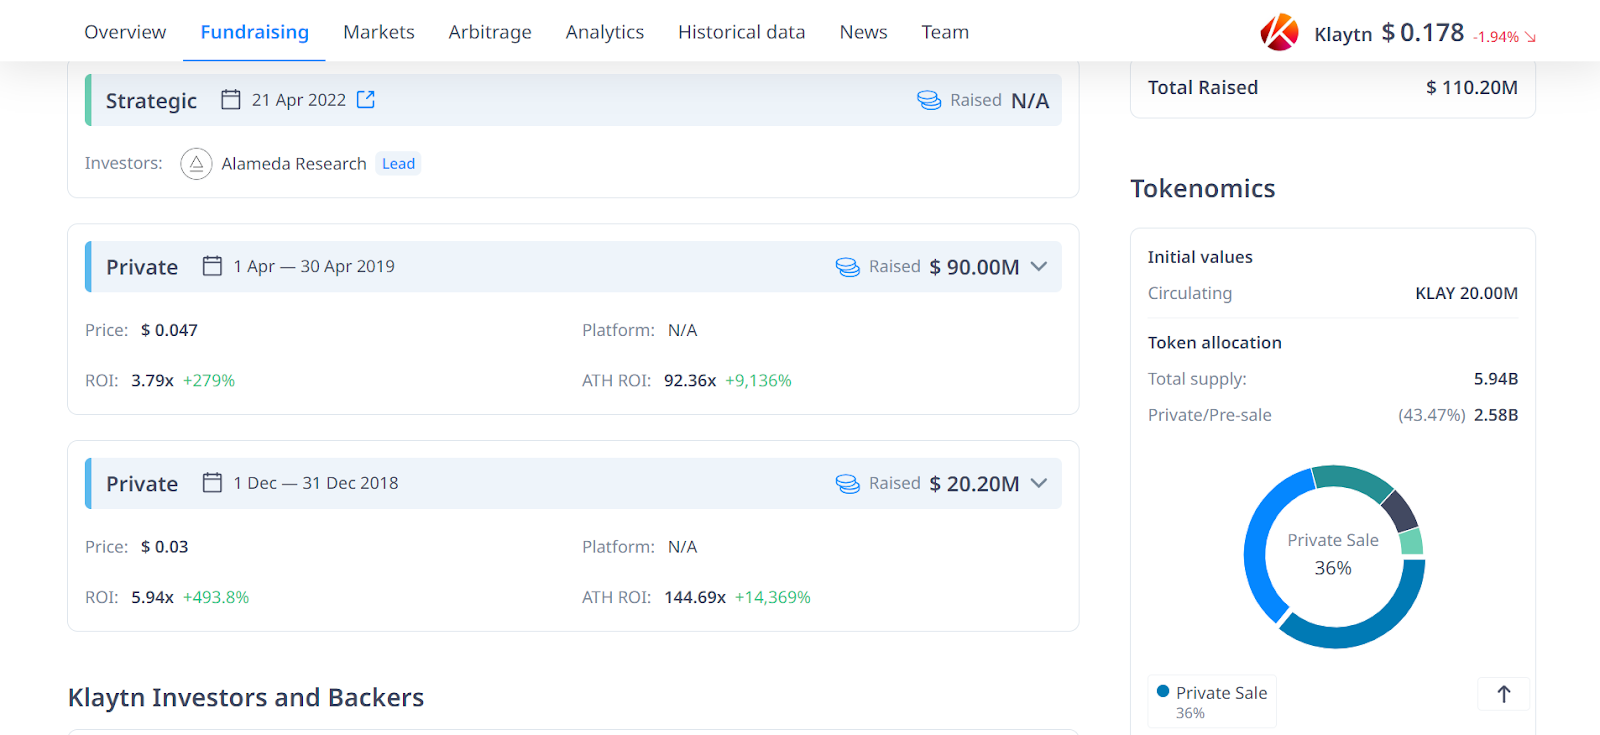
Task: Click the Alameda Research investor logo
Action: [196, 164]
